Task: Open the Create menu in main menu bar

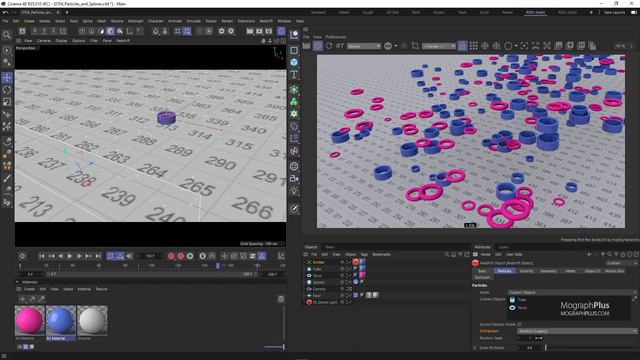Action: click(29, 21)
